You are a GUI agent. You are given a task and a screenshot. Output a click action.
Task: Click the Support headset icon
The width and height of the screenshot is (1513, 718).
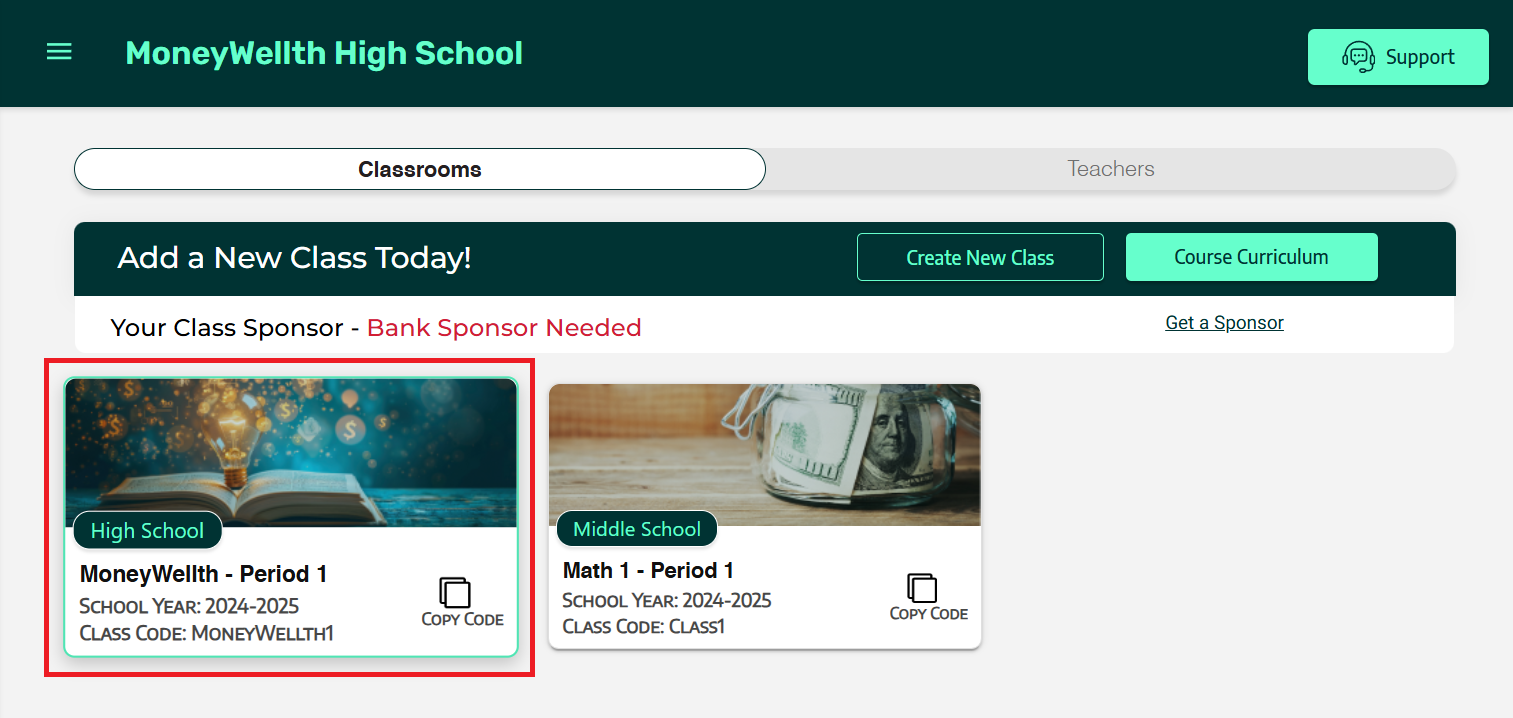pyautogui.click(x=1358, y=57)
